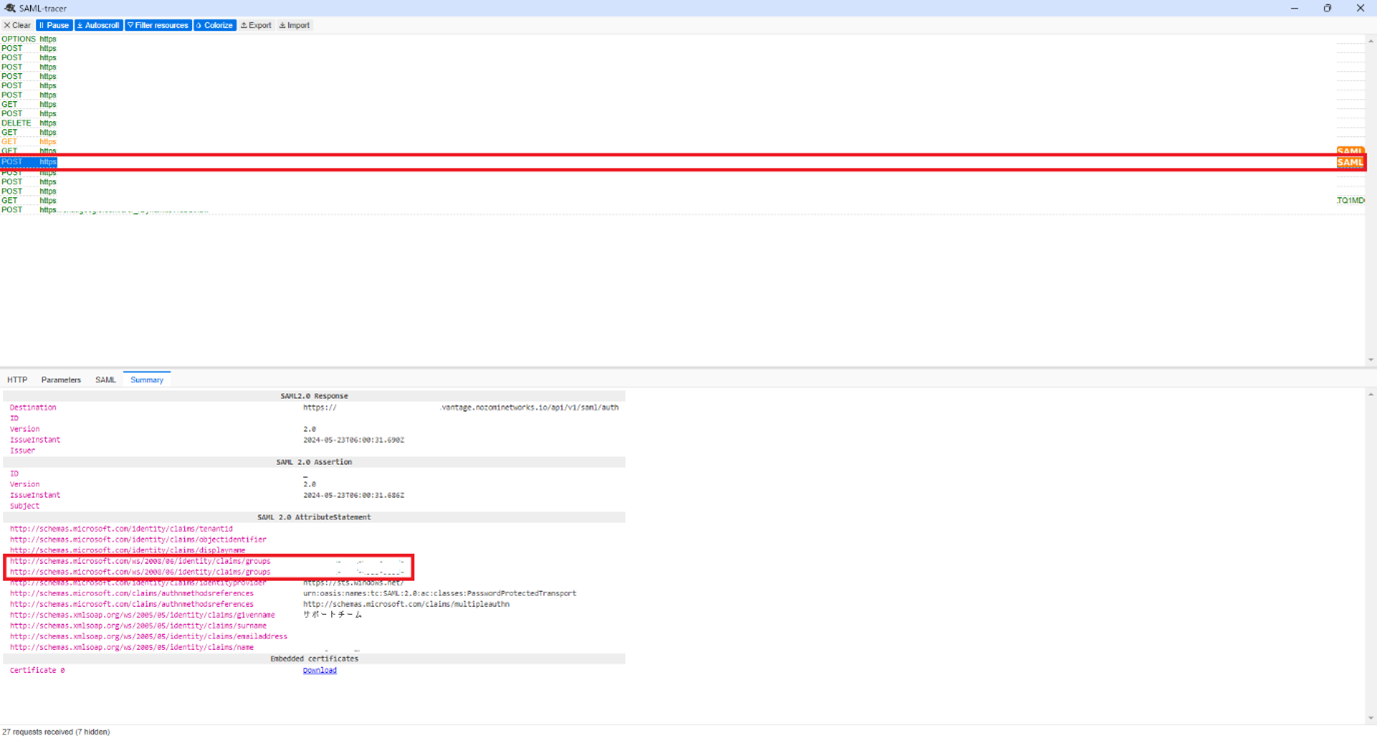This screenshot has height=741, width=1377.
Task: Import a saved trace
Action: (x=294, y=25)
